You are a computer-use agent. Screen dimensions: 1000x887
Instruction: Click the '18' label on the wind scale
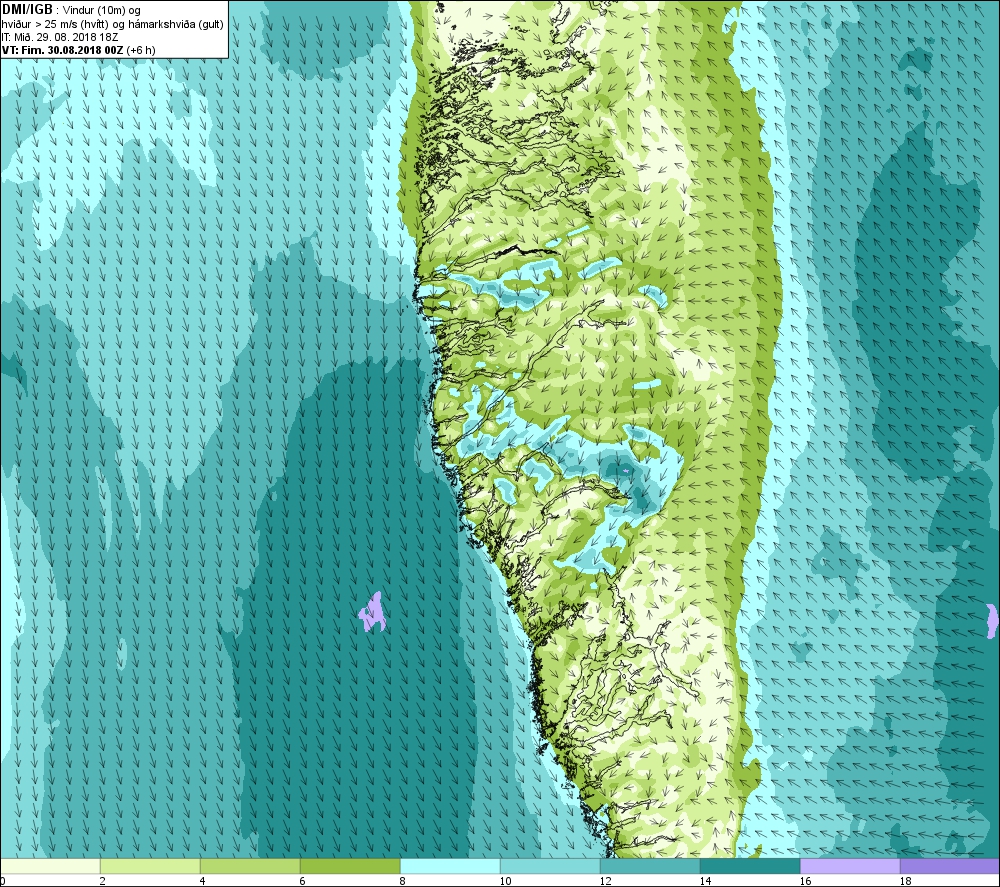pos(905,881)
